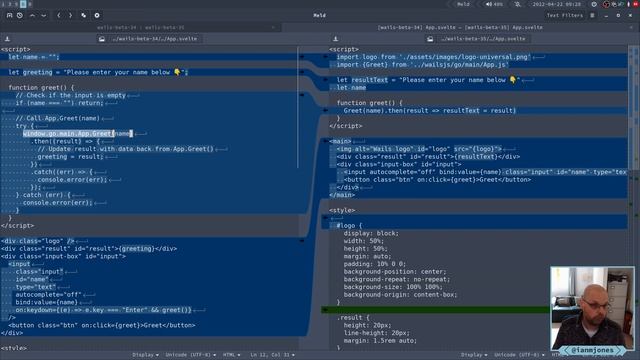This screenshot has height=360, width=640.
Task: Click next conflict right chevron
Action: click(x=70, y=15)
